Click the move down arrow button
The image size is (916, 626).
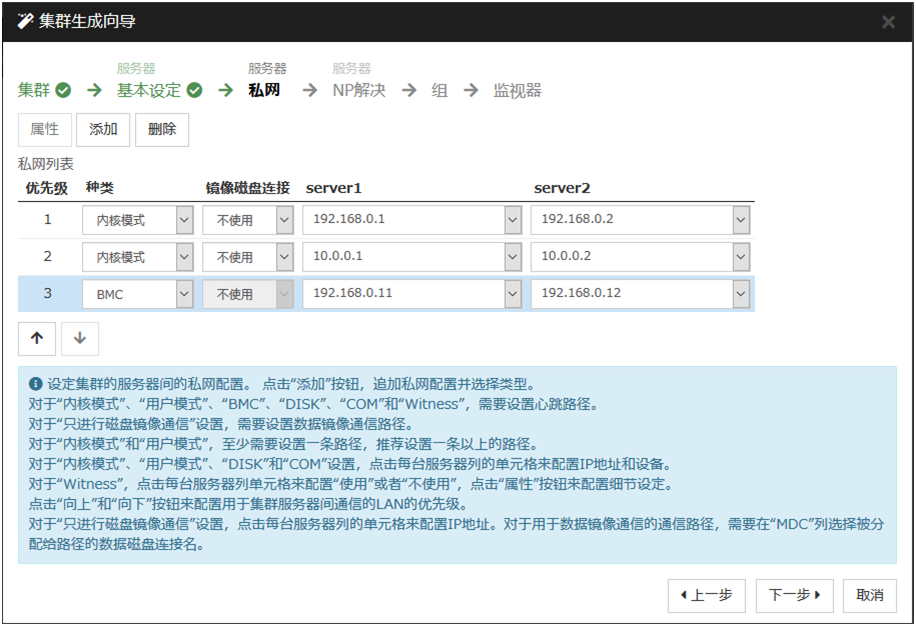click(80, 339)
